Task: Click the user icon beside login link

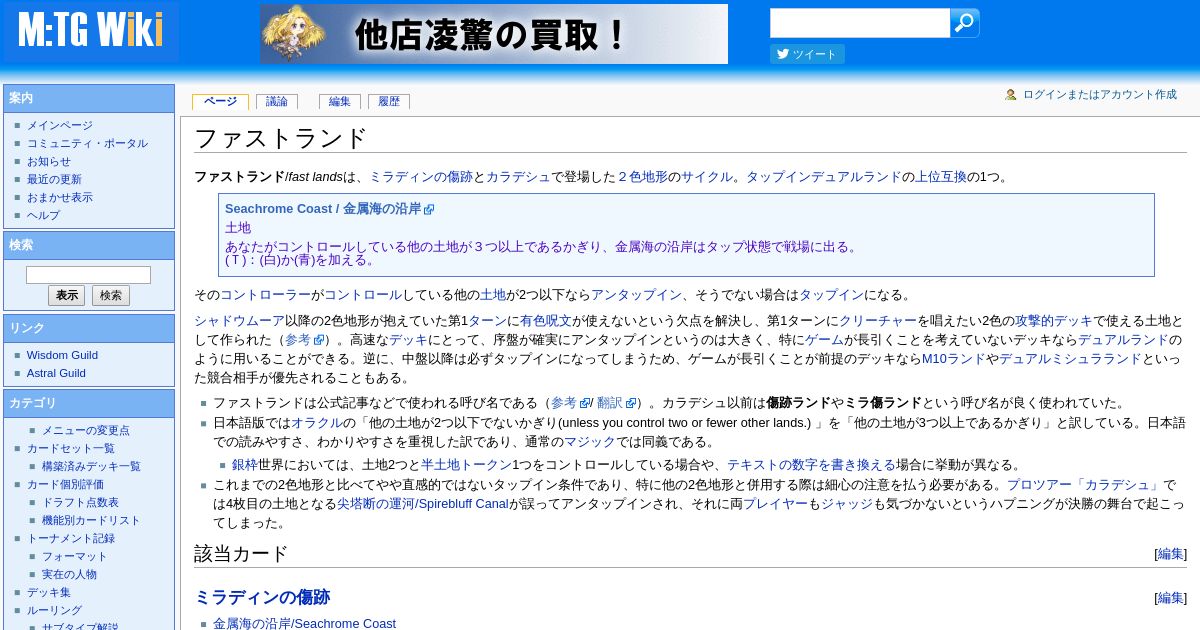Action: click(x=1011, y=95)
